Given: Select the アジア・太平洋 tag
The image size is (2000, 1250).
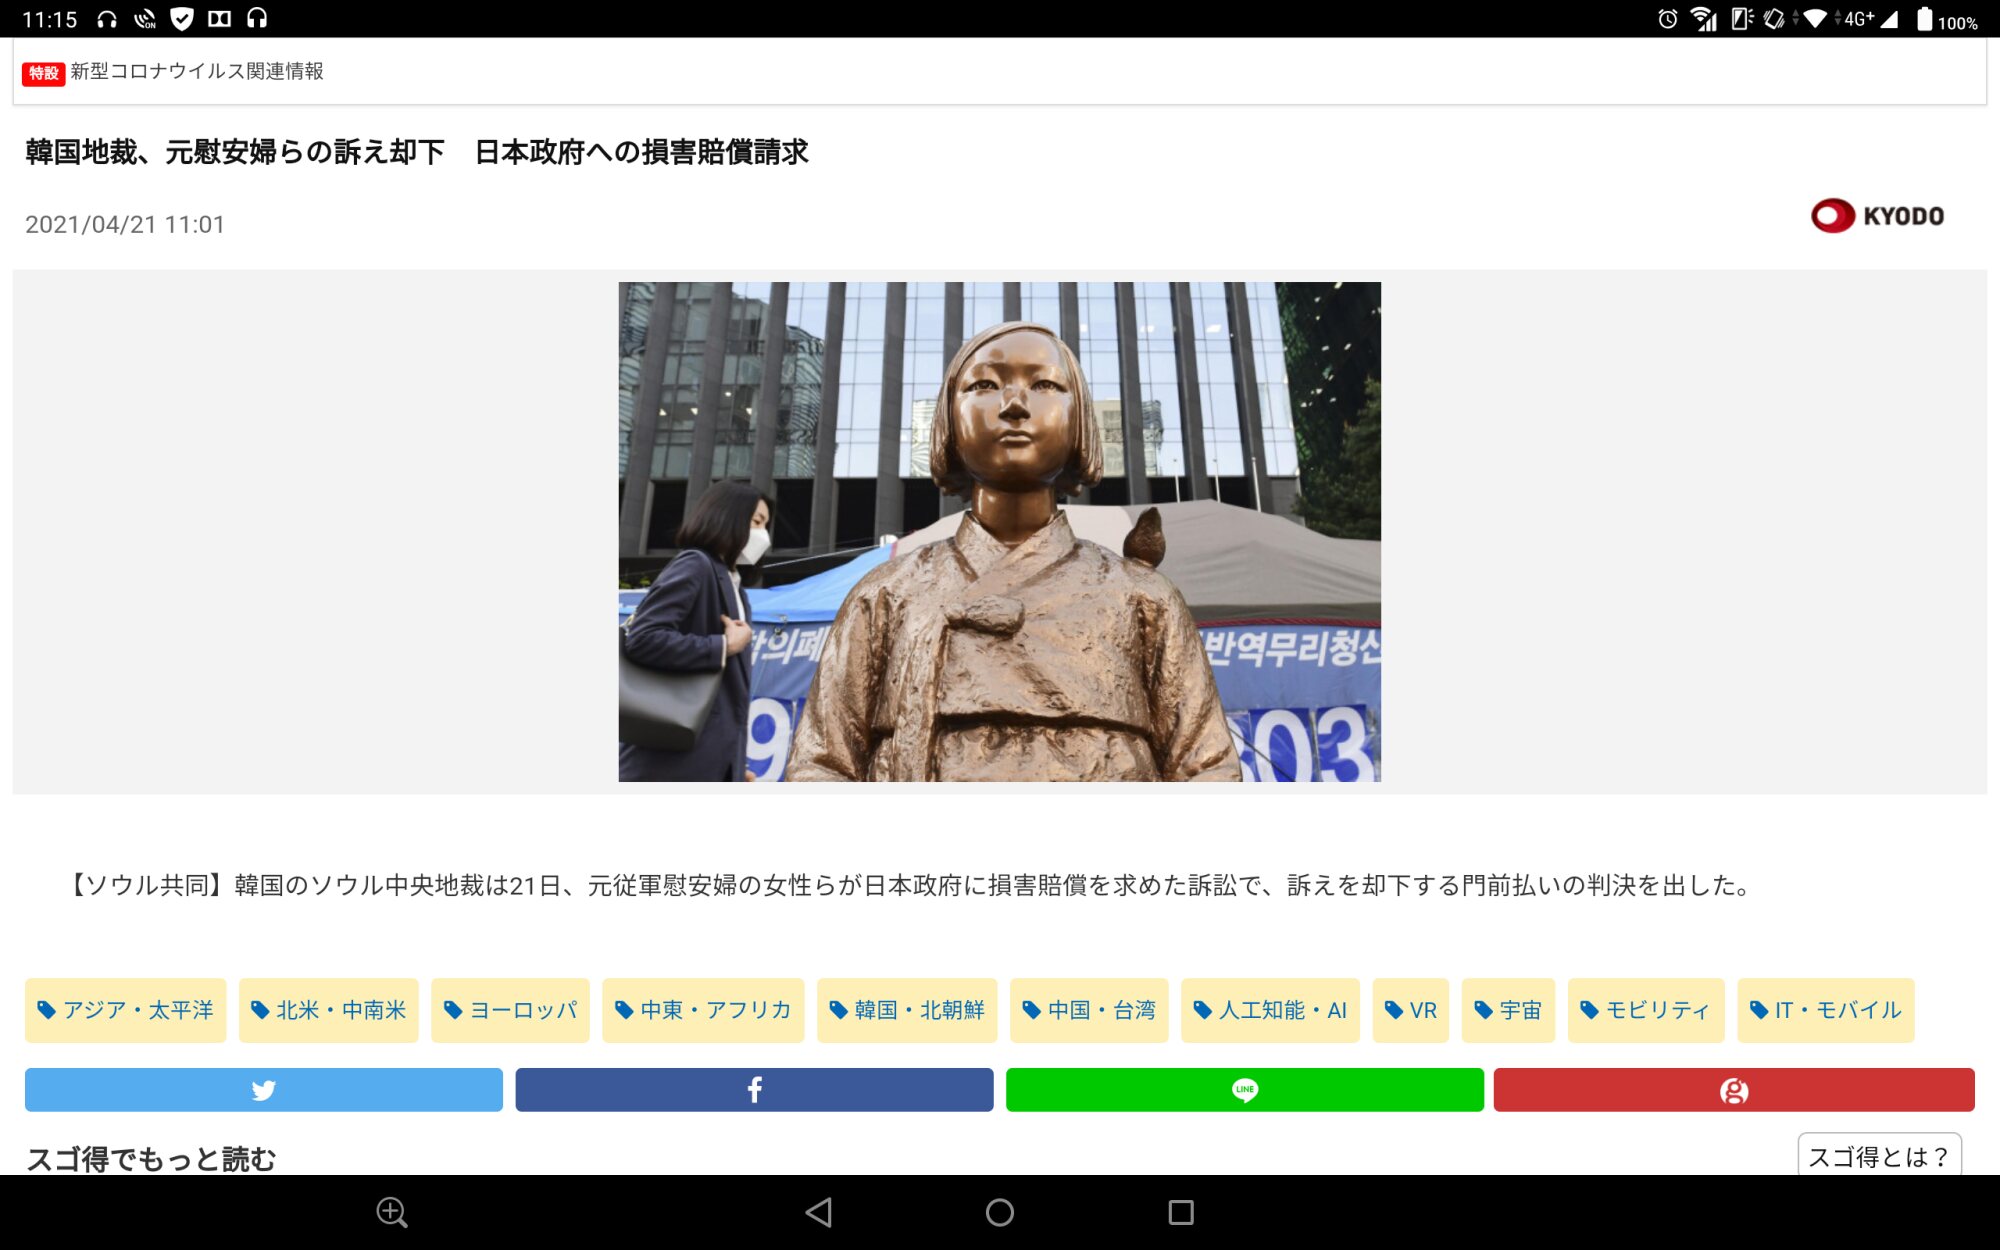Looking at the screenshot, I should point(126,1010).
